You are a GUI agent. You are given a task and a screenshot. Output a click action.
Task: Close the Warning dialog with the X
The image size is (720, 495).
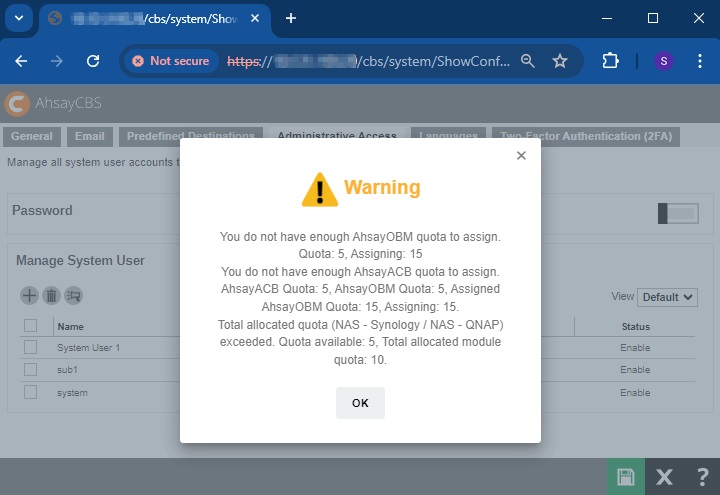521,155
